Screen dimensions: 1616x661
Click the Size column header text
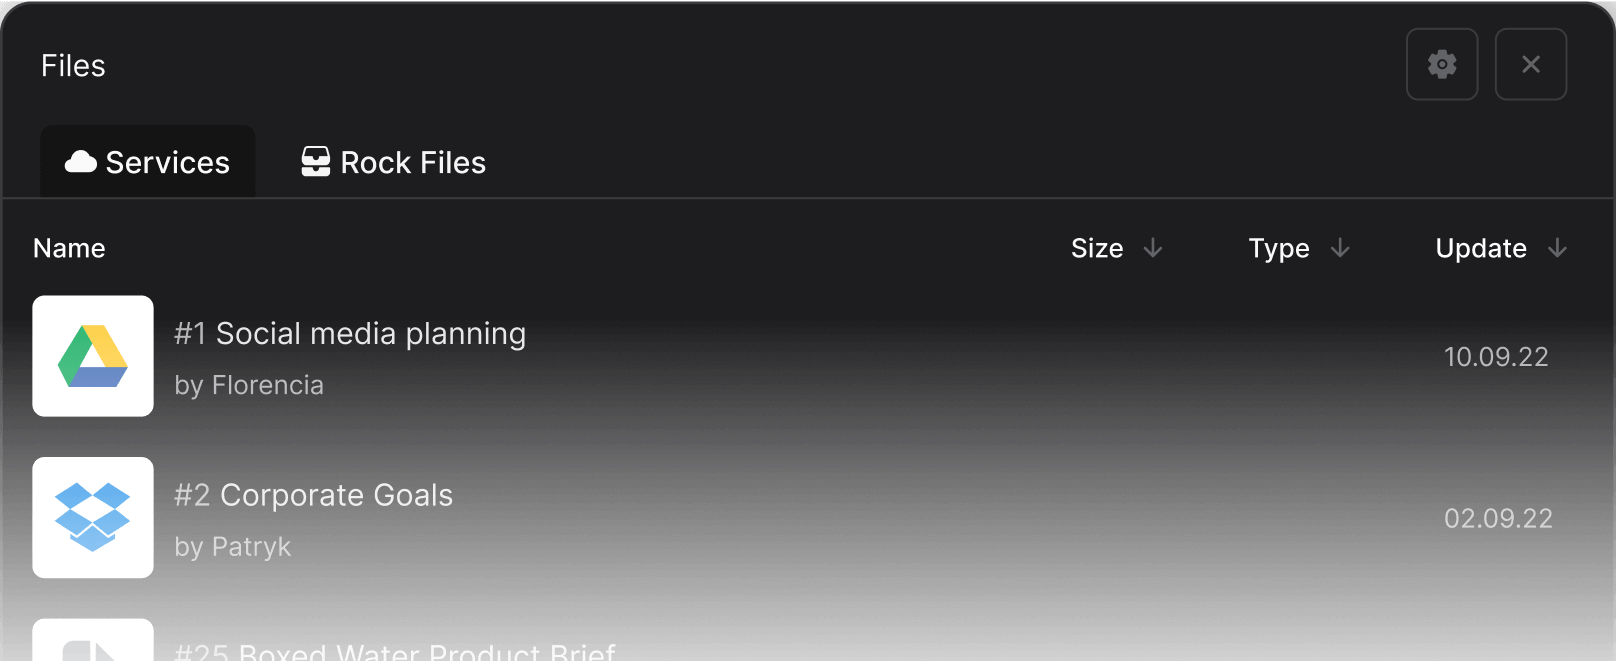[1097, 248]
